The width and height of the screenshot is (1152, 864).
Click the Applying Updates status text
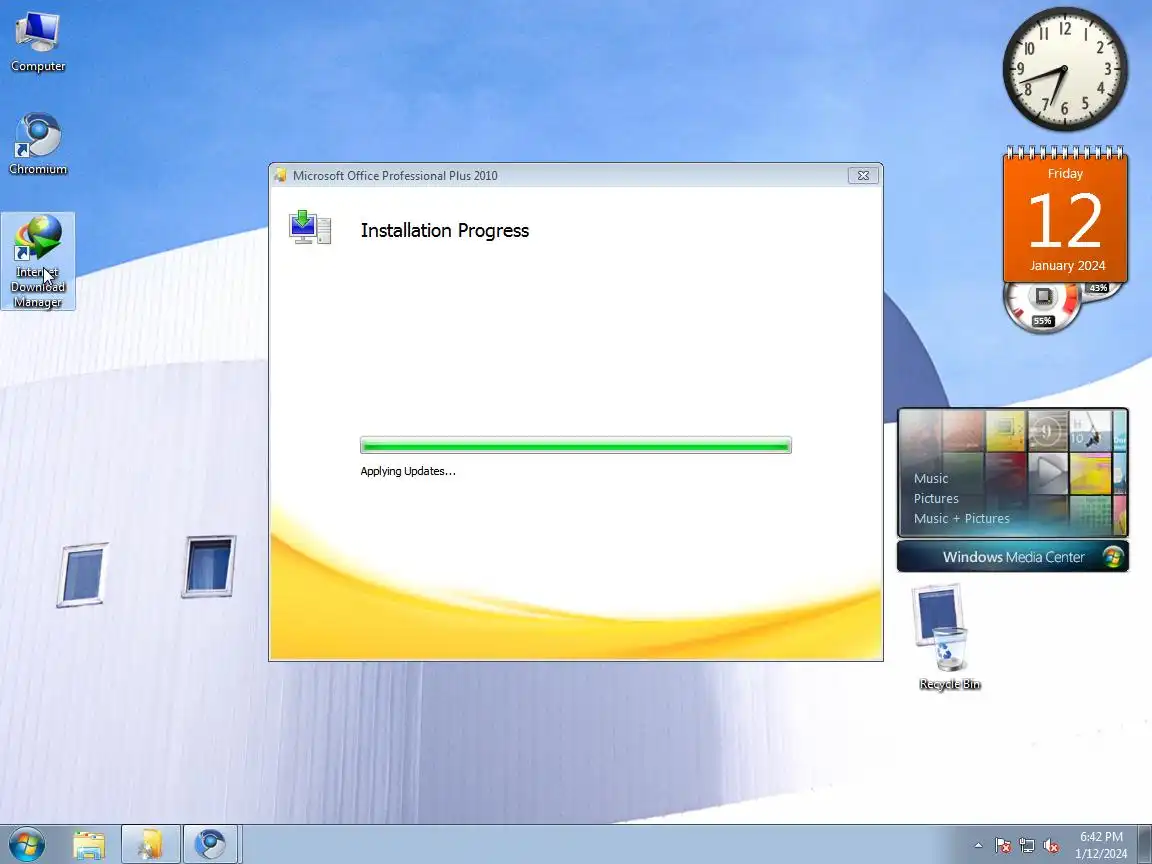click(408, 471)
